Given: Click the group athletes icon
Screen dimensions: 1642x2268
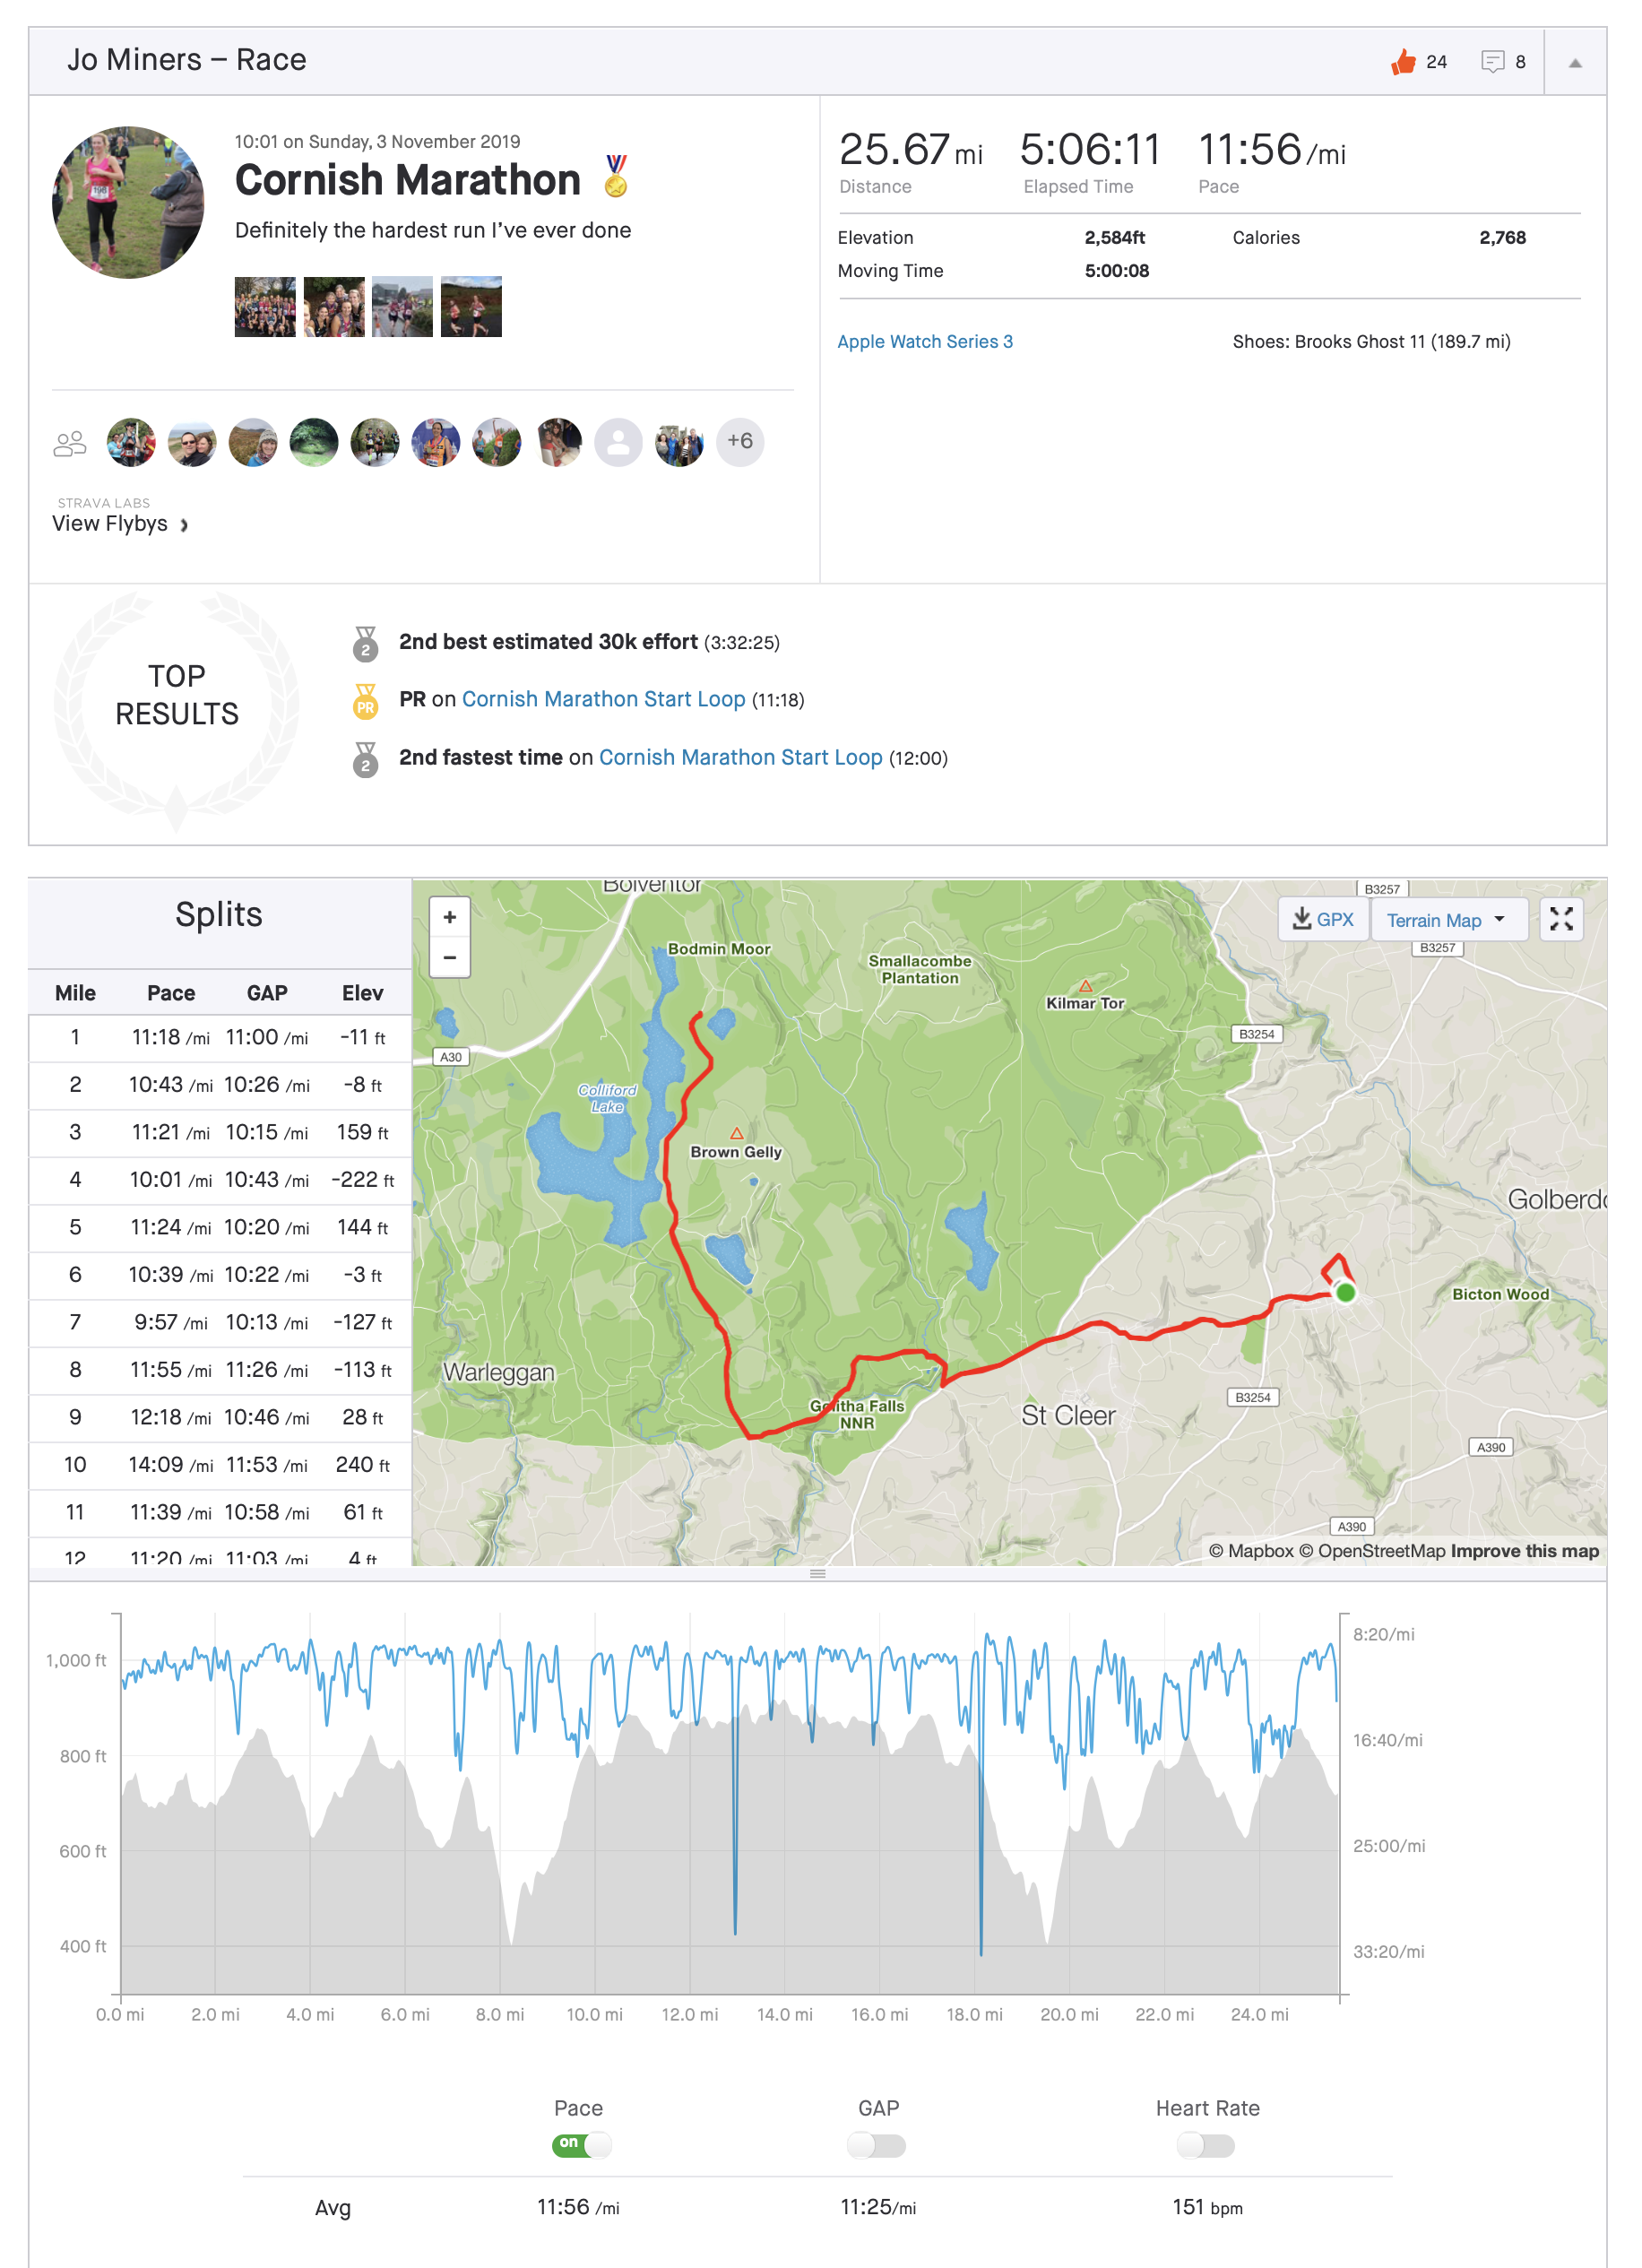Looking at the screenshot, I should click(70, 443).
